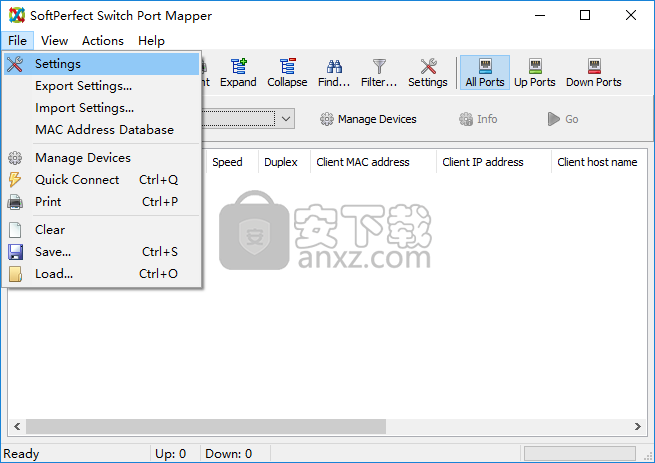Click the floppy disk icon for Save

coord(15,252)
